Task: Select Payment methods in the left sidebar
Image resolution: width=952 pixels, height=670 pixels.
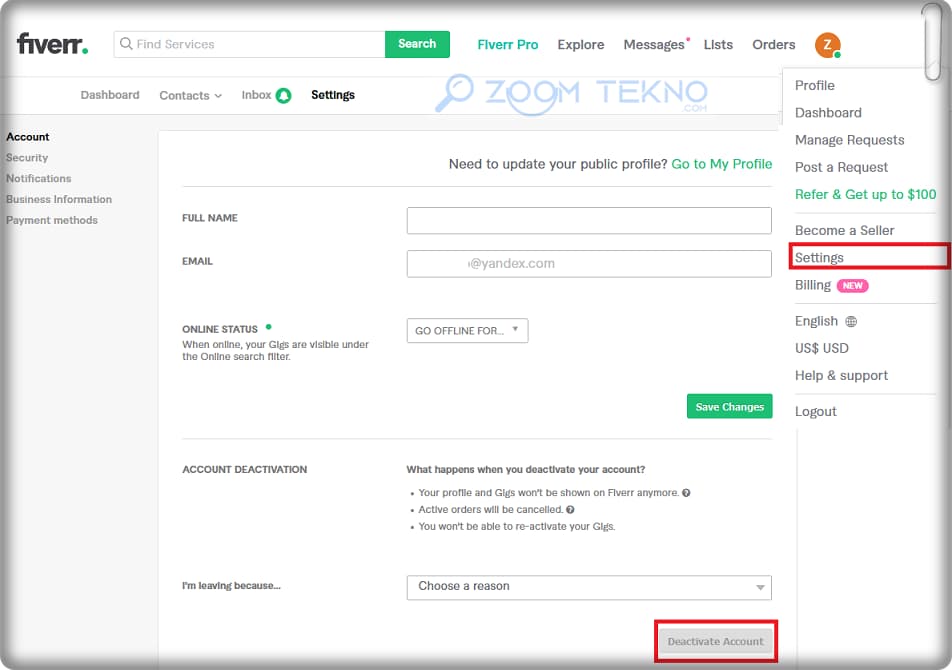Action: (x=52, y=220)
